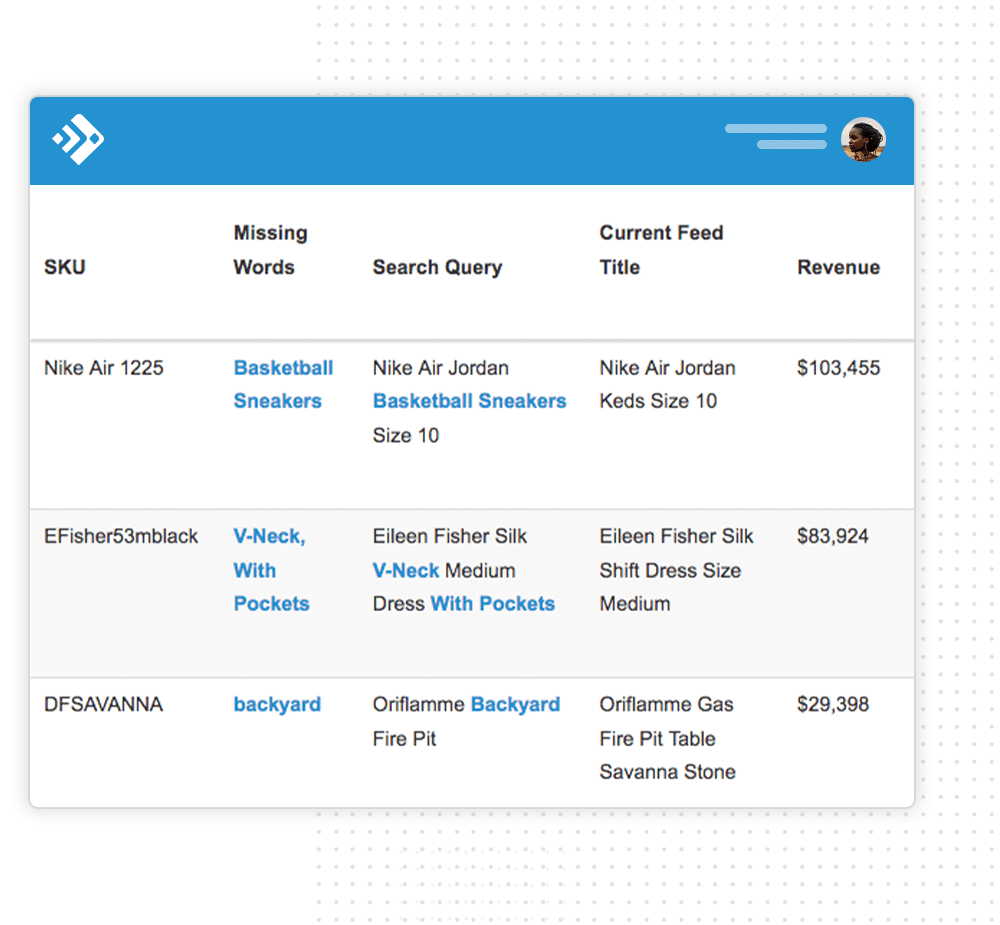The width and height of the screenshot is (1000, 925).
Task: Click the backyard missing word
Action: [x=277, y=705]
